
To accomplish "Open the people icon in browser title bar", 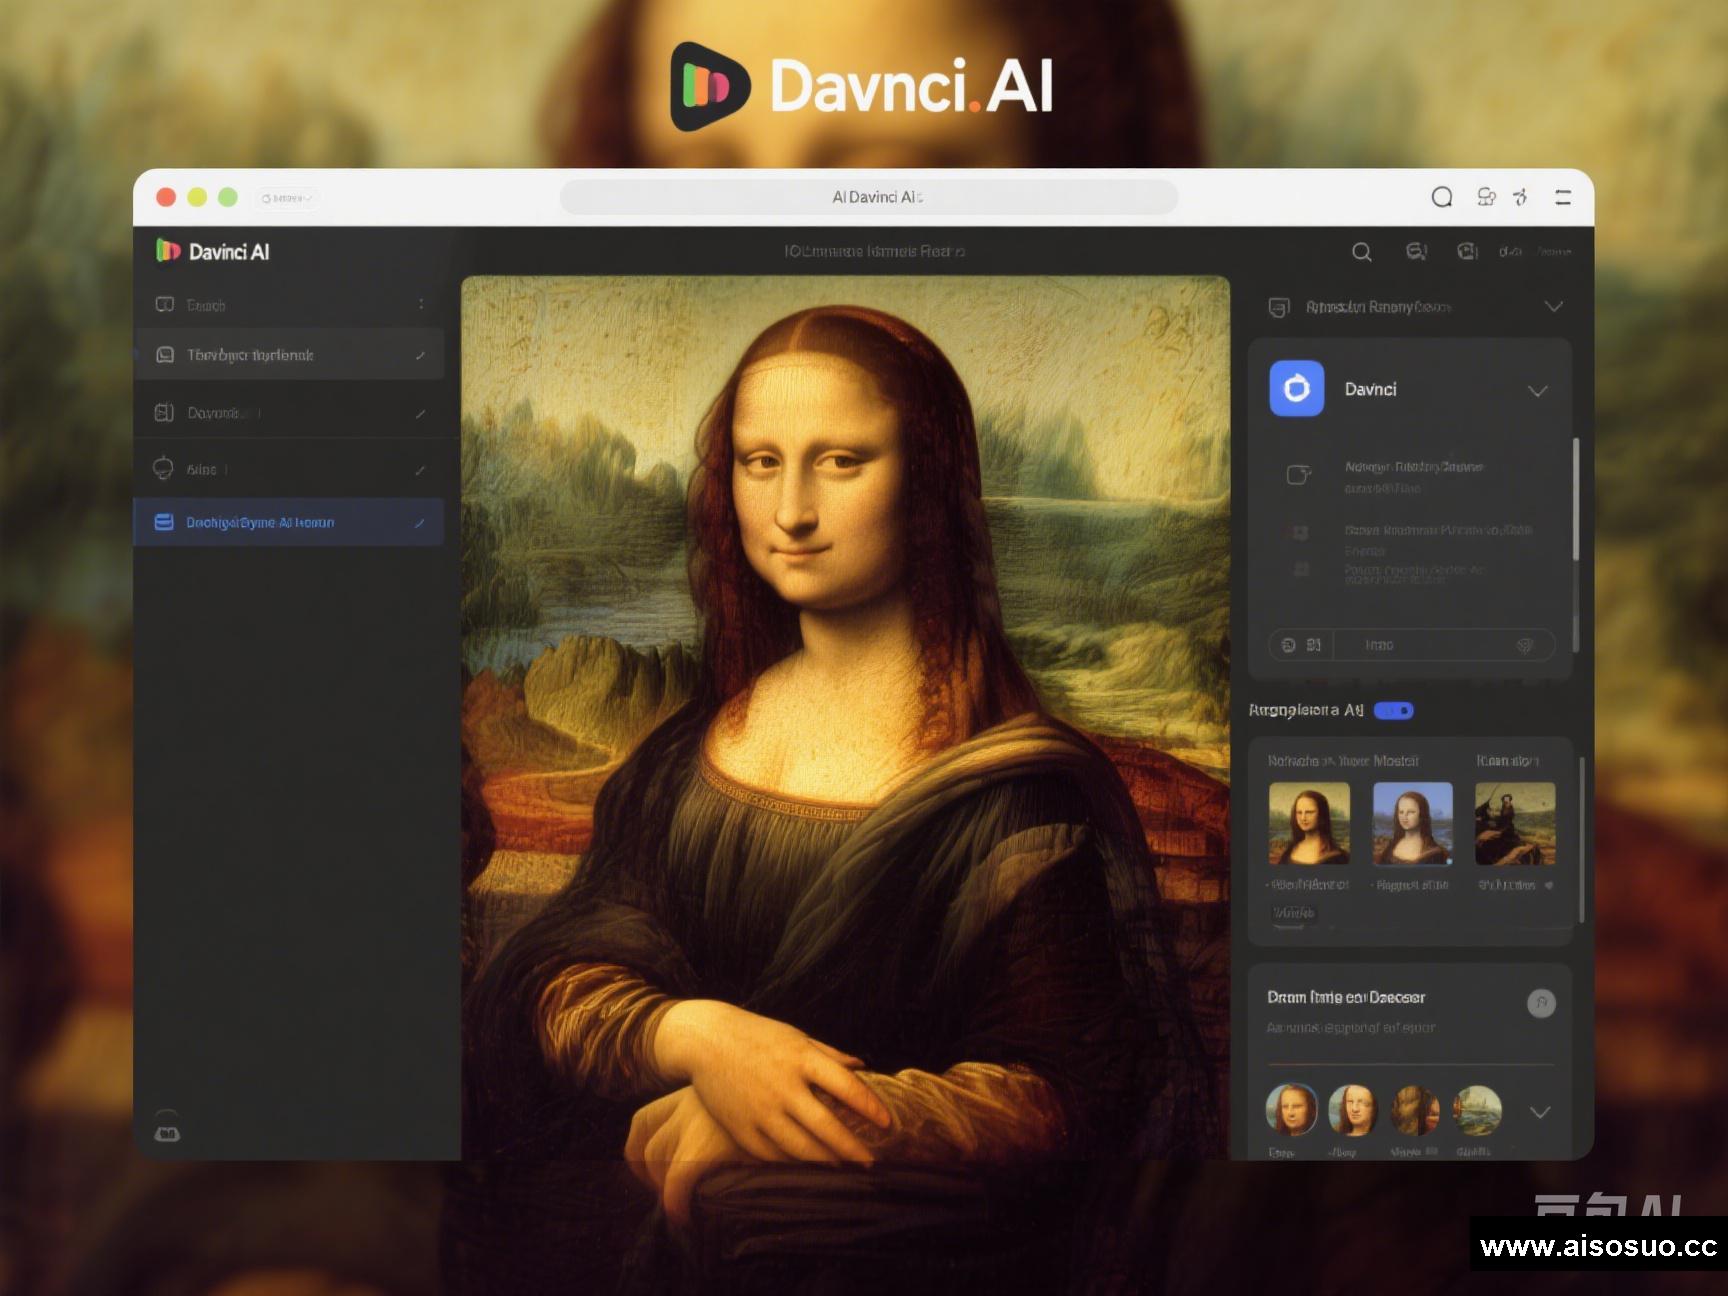I will click(1487, 197).
